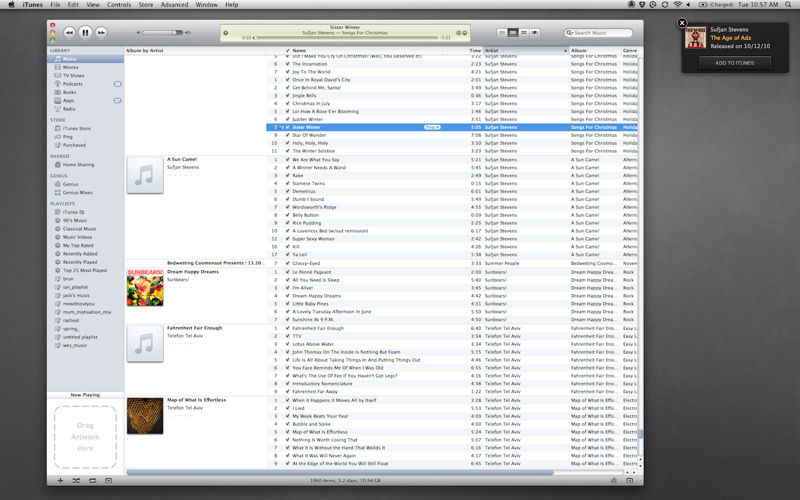Uncheck the Glossy-Eyed track checkbox
800x500 pixels.
point(287,264)
